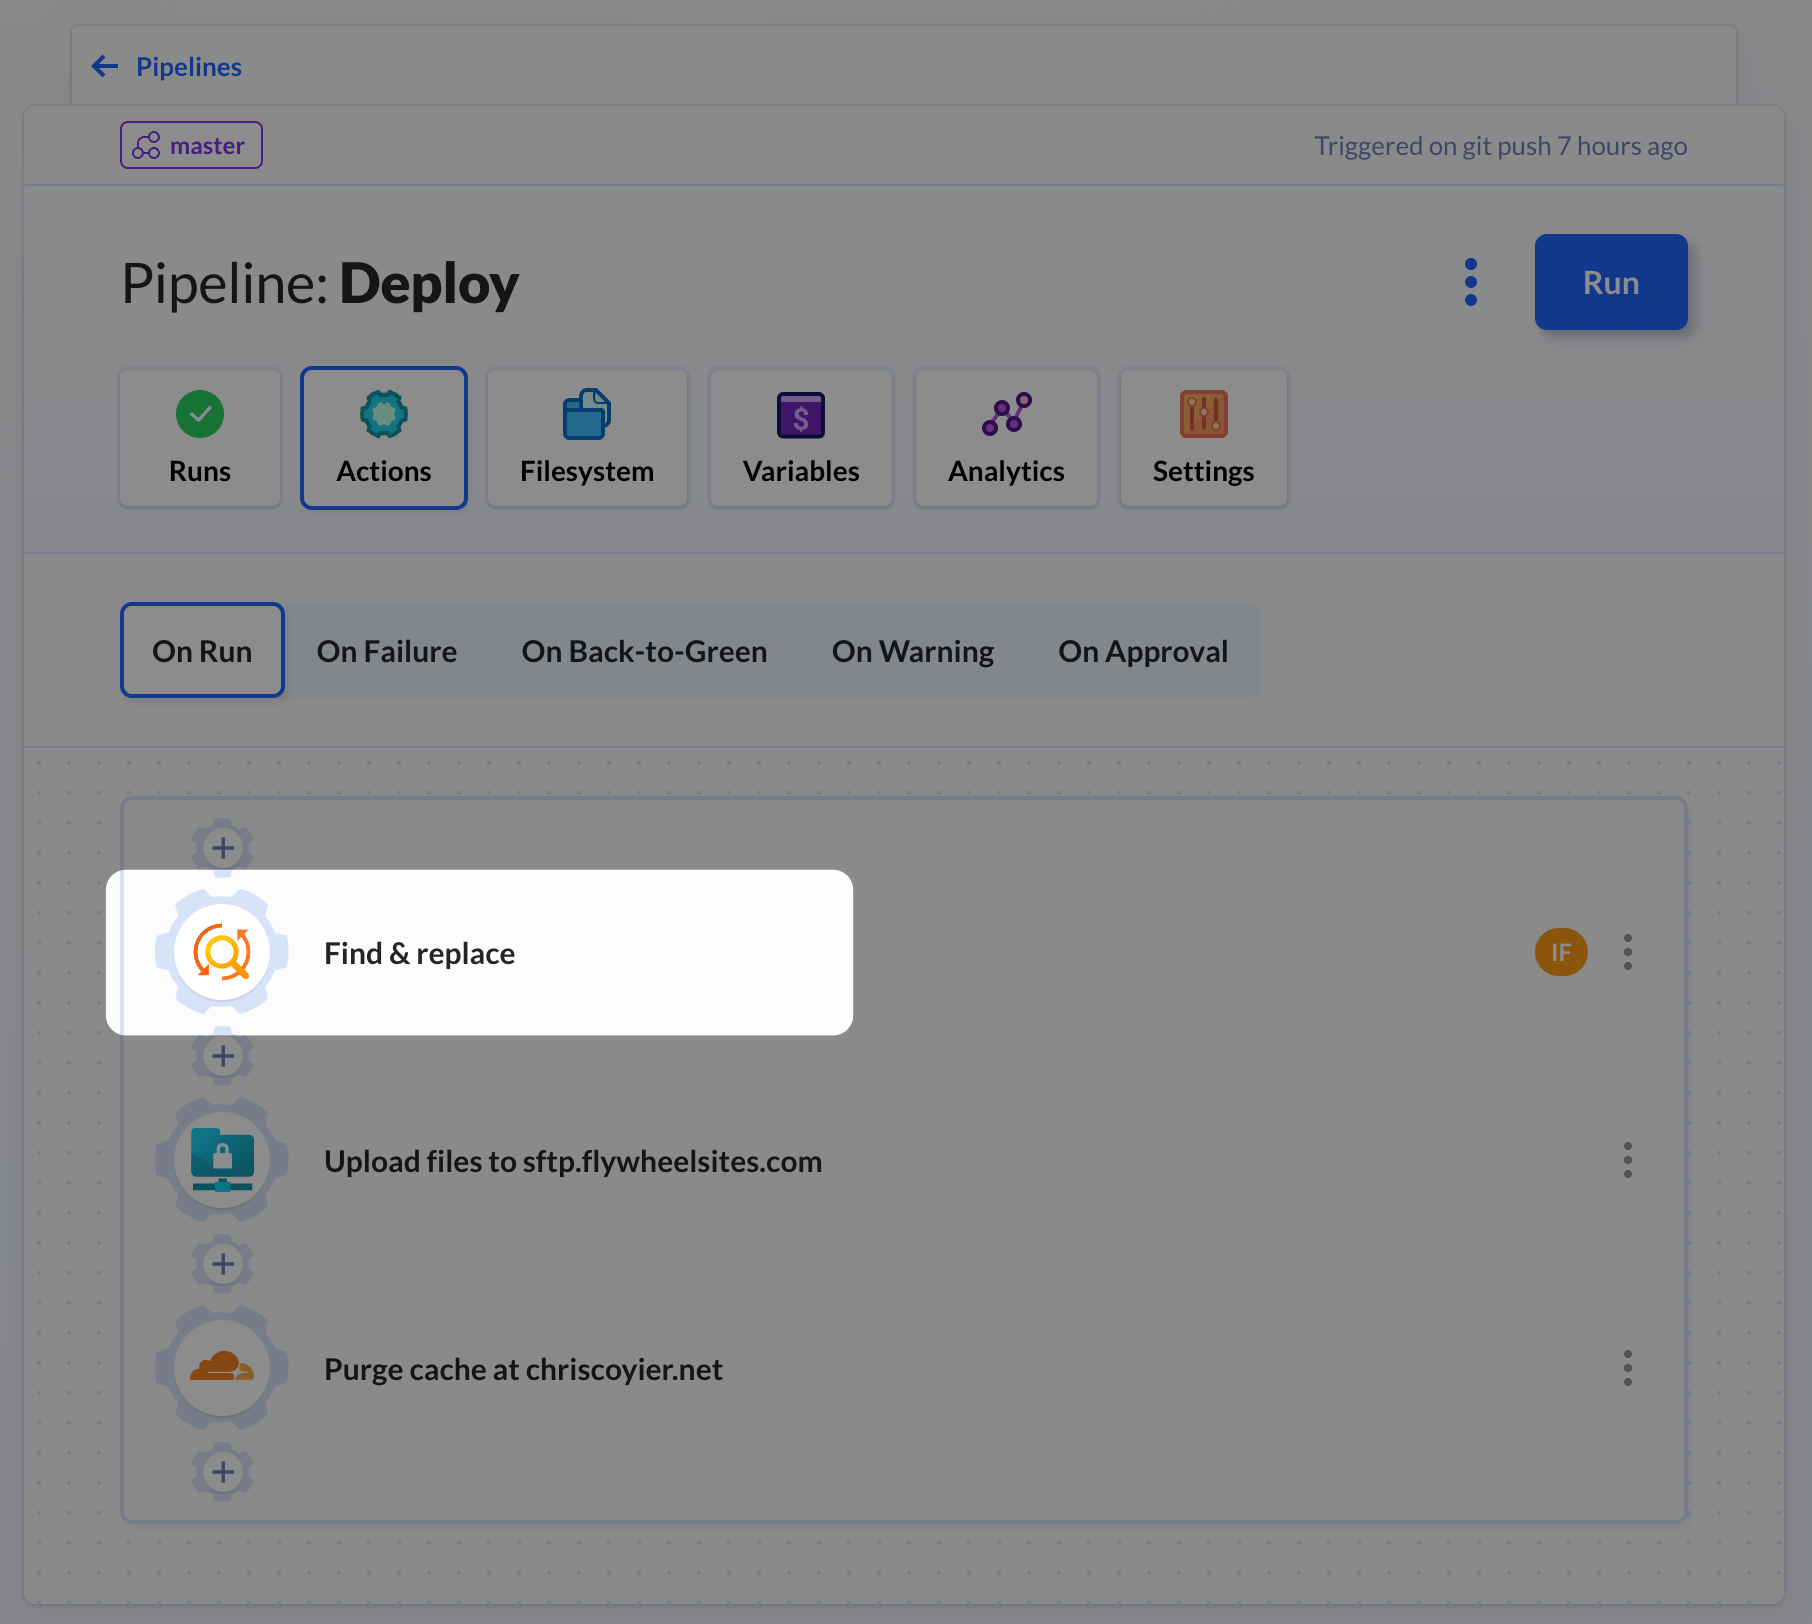The width and height of the screenshot is (1812, 1624).
Task: Open Upload files action options menu
Action: [x=1628, y=1160]
